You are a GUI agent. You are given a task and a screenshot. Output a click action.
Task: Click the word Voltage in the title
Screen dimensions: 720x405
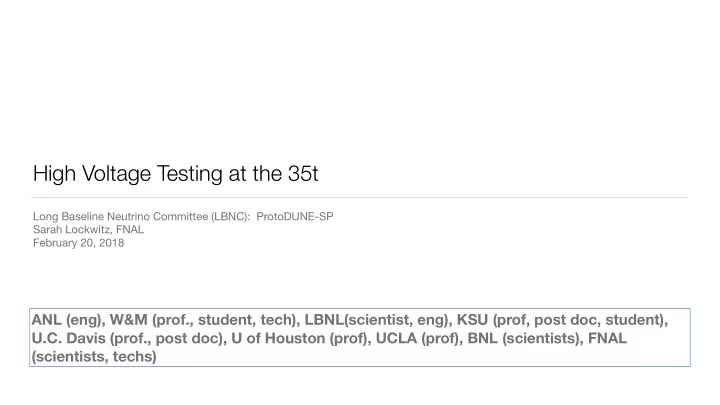point(117,174)
